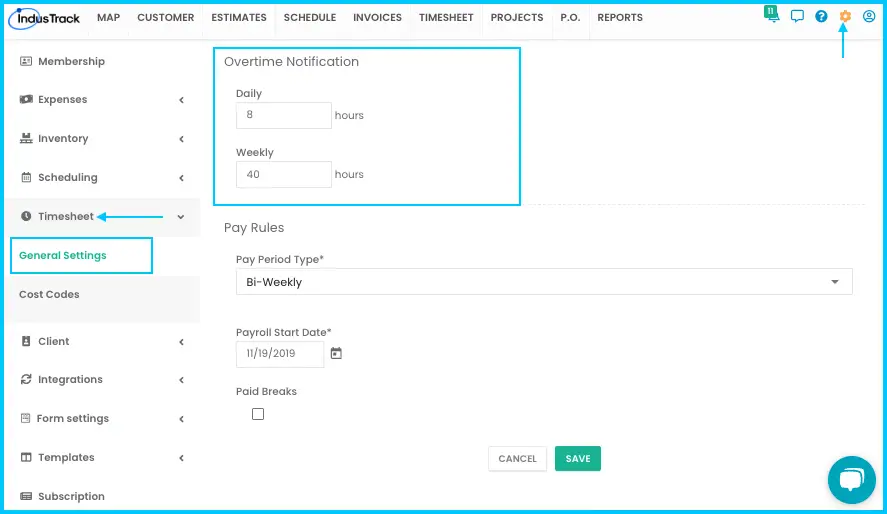Open the notifications bell icon
This screenshot has height=514, width=887.
(772, 14)
